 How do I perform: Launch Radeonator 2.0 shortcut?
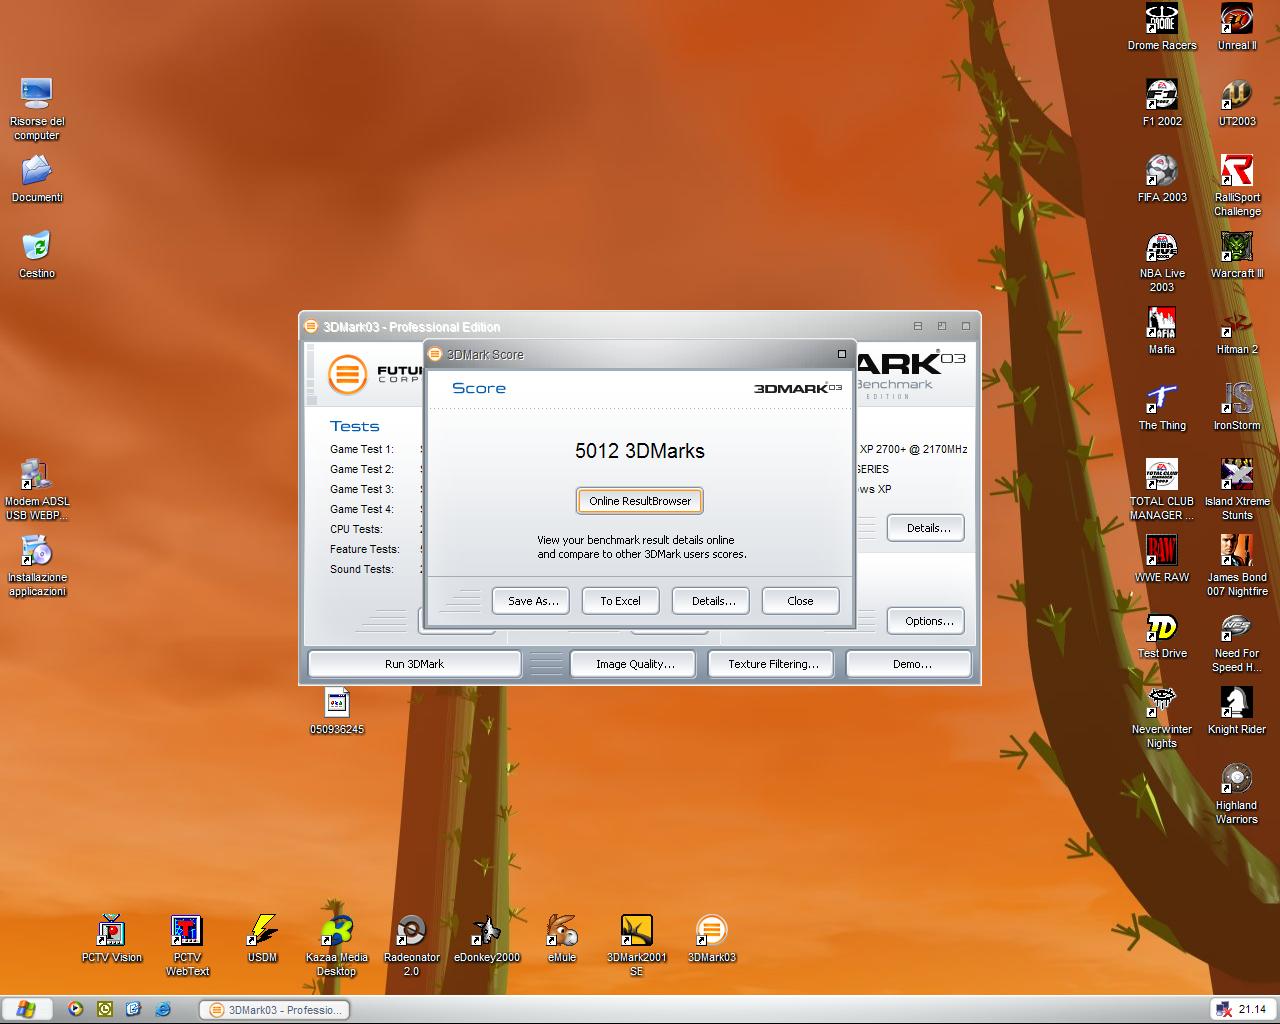point(411,946)
